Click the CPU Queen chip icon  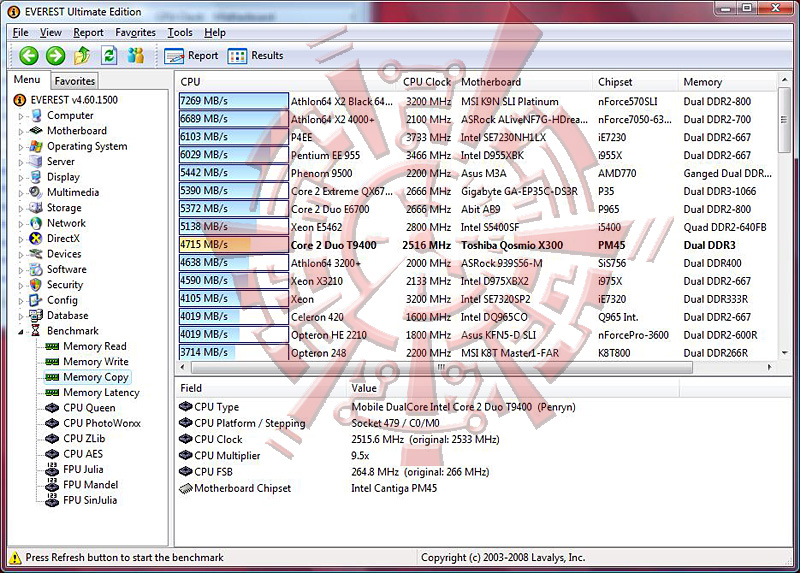click(x=52, y=408)
